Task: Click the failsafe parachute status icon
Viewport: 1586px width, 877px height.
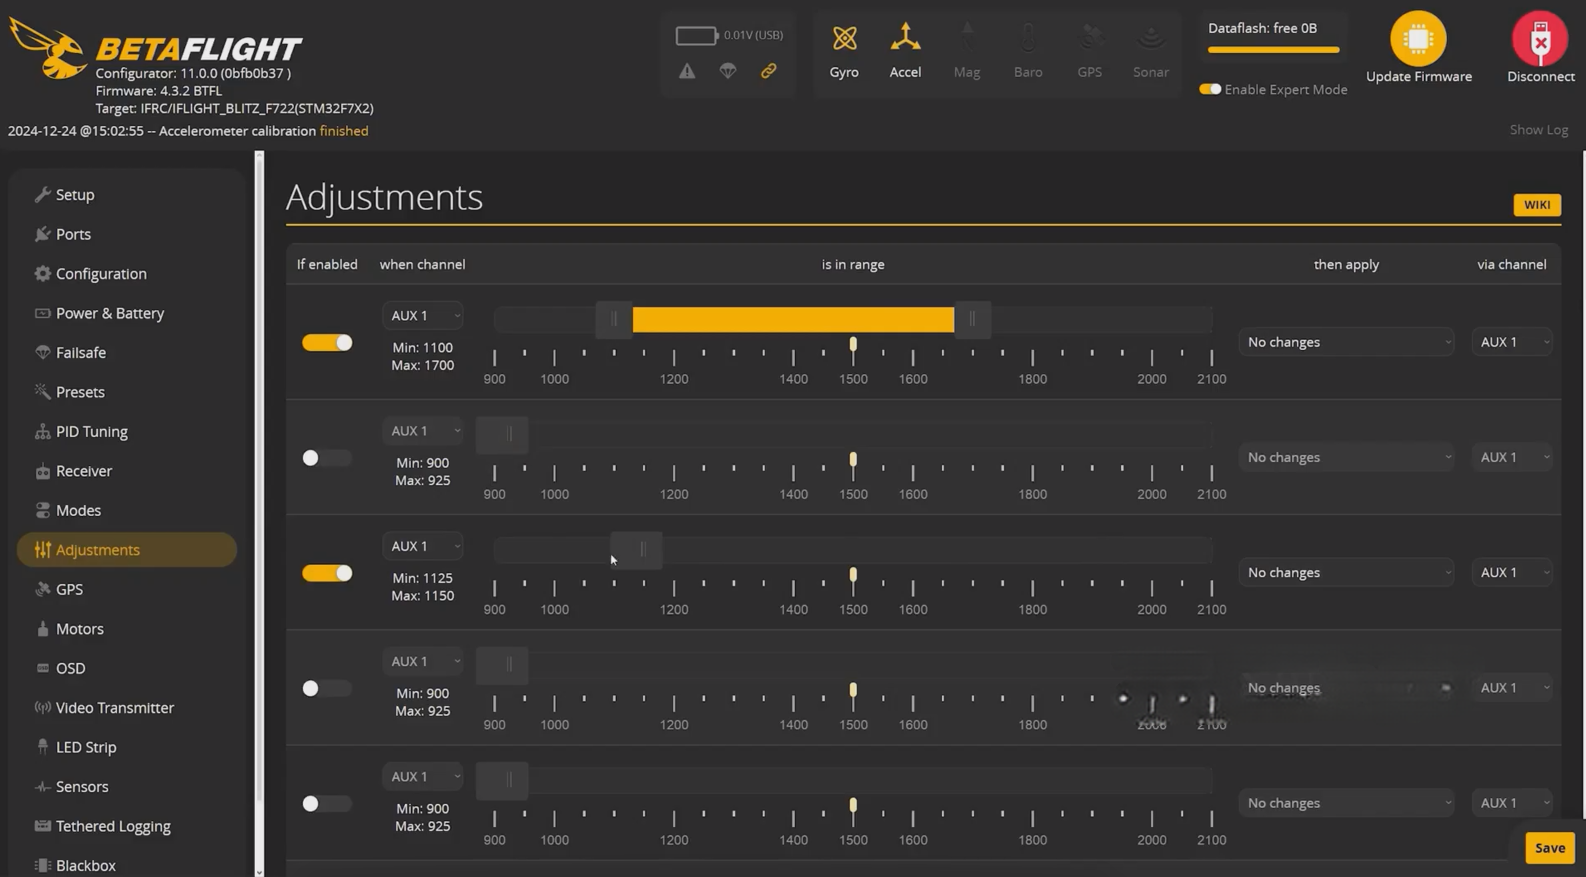Action: pos(728,71)
